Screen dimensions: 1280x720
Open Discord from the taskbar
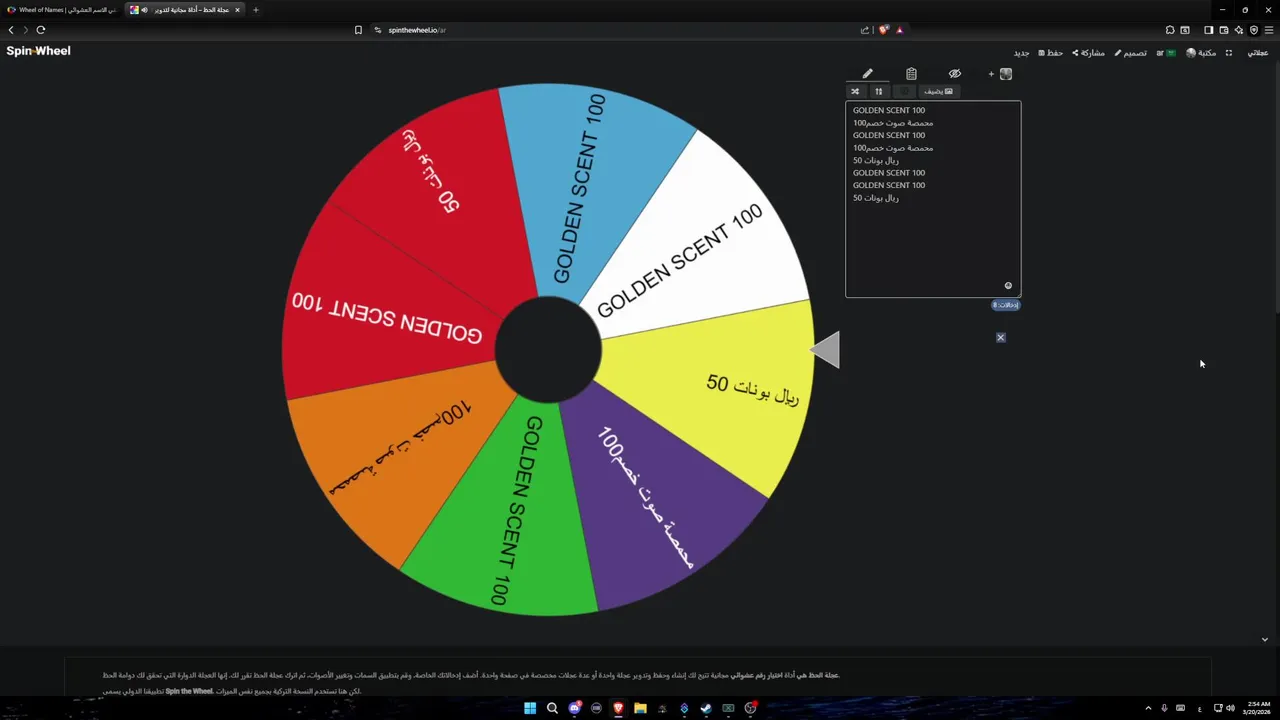(x=574, y=708)
